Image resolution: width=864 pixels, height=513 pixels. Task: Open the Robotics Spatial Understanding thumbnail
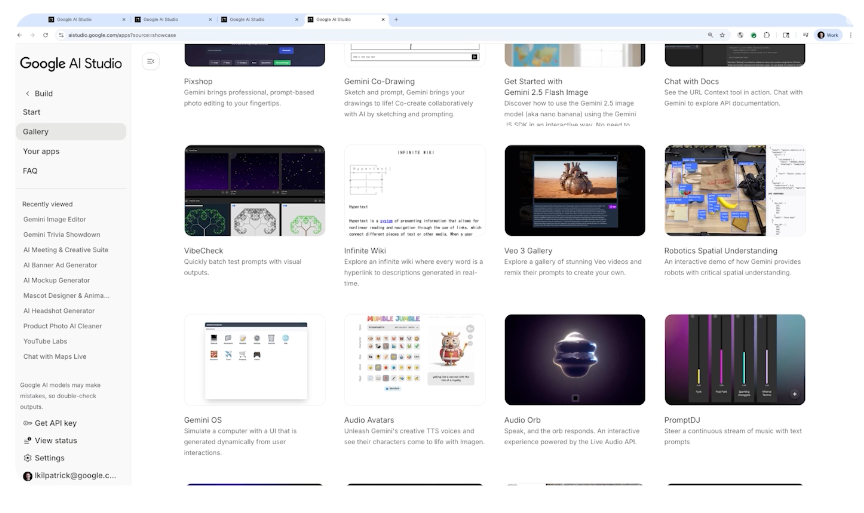(x=735, y=191)
